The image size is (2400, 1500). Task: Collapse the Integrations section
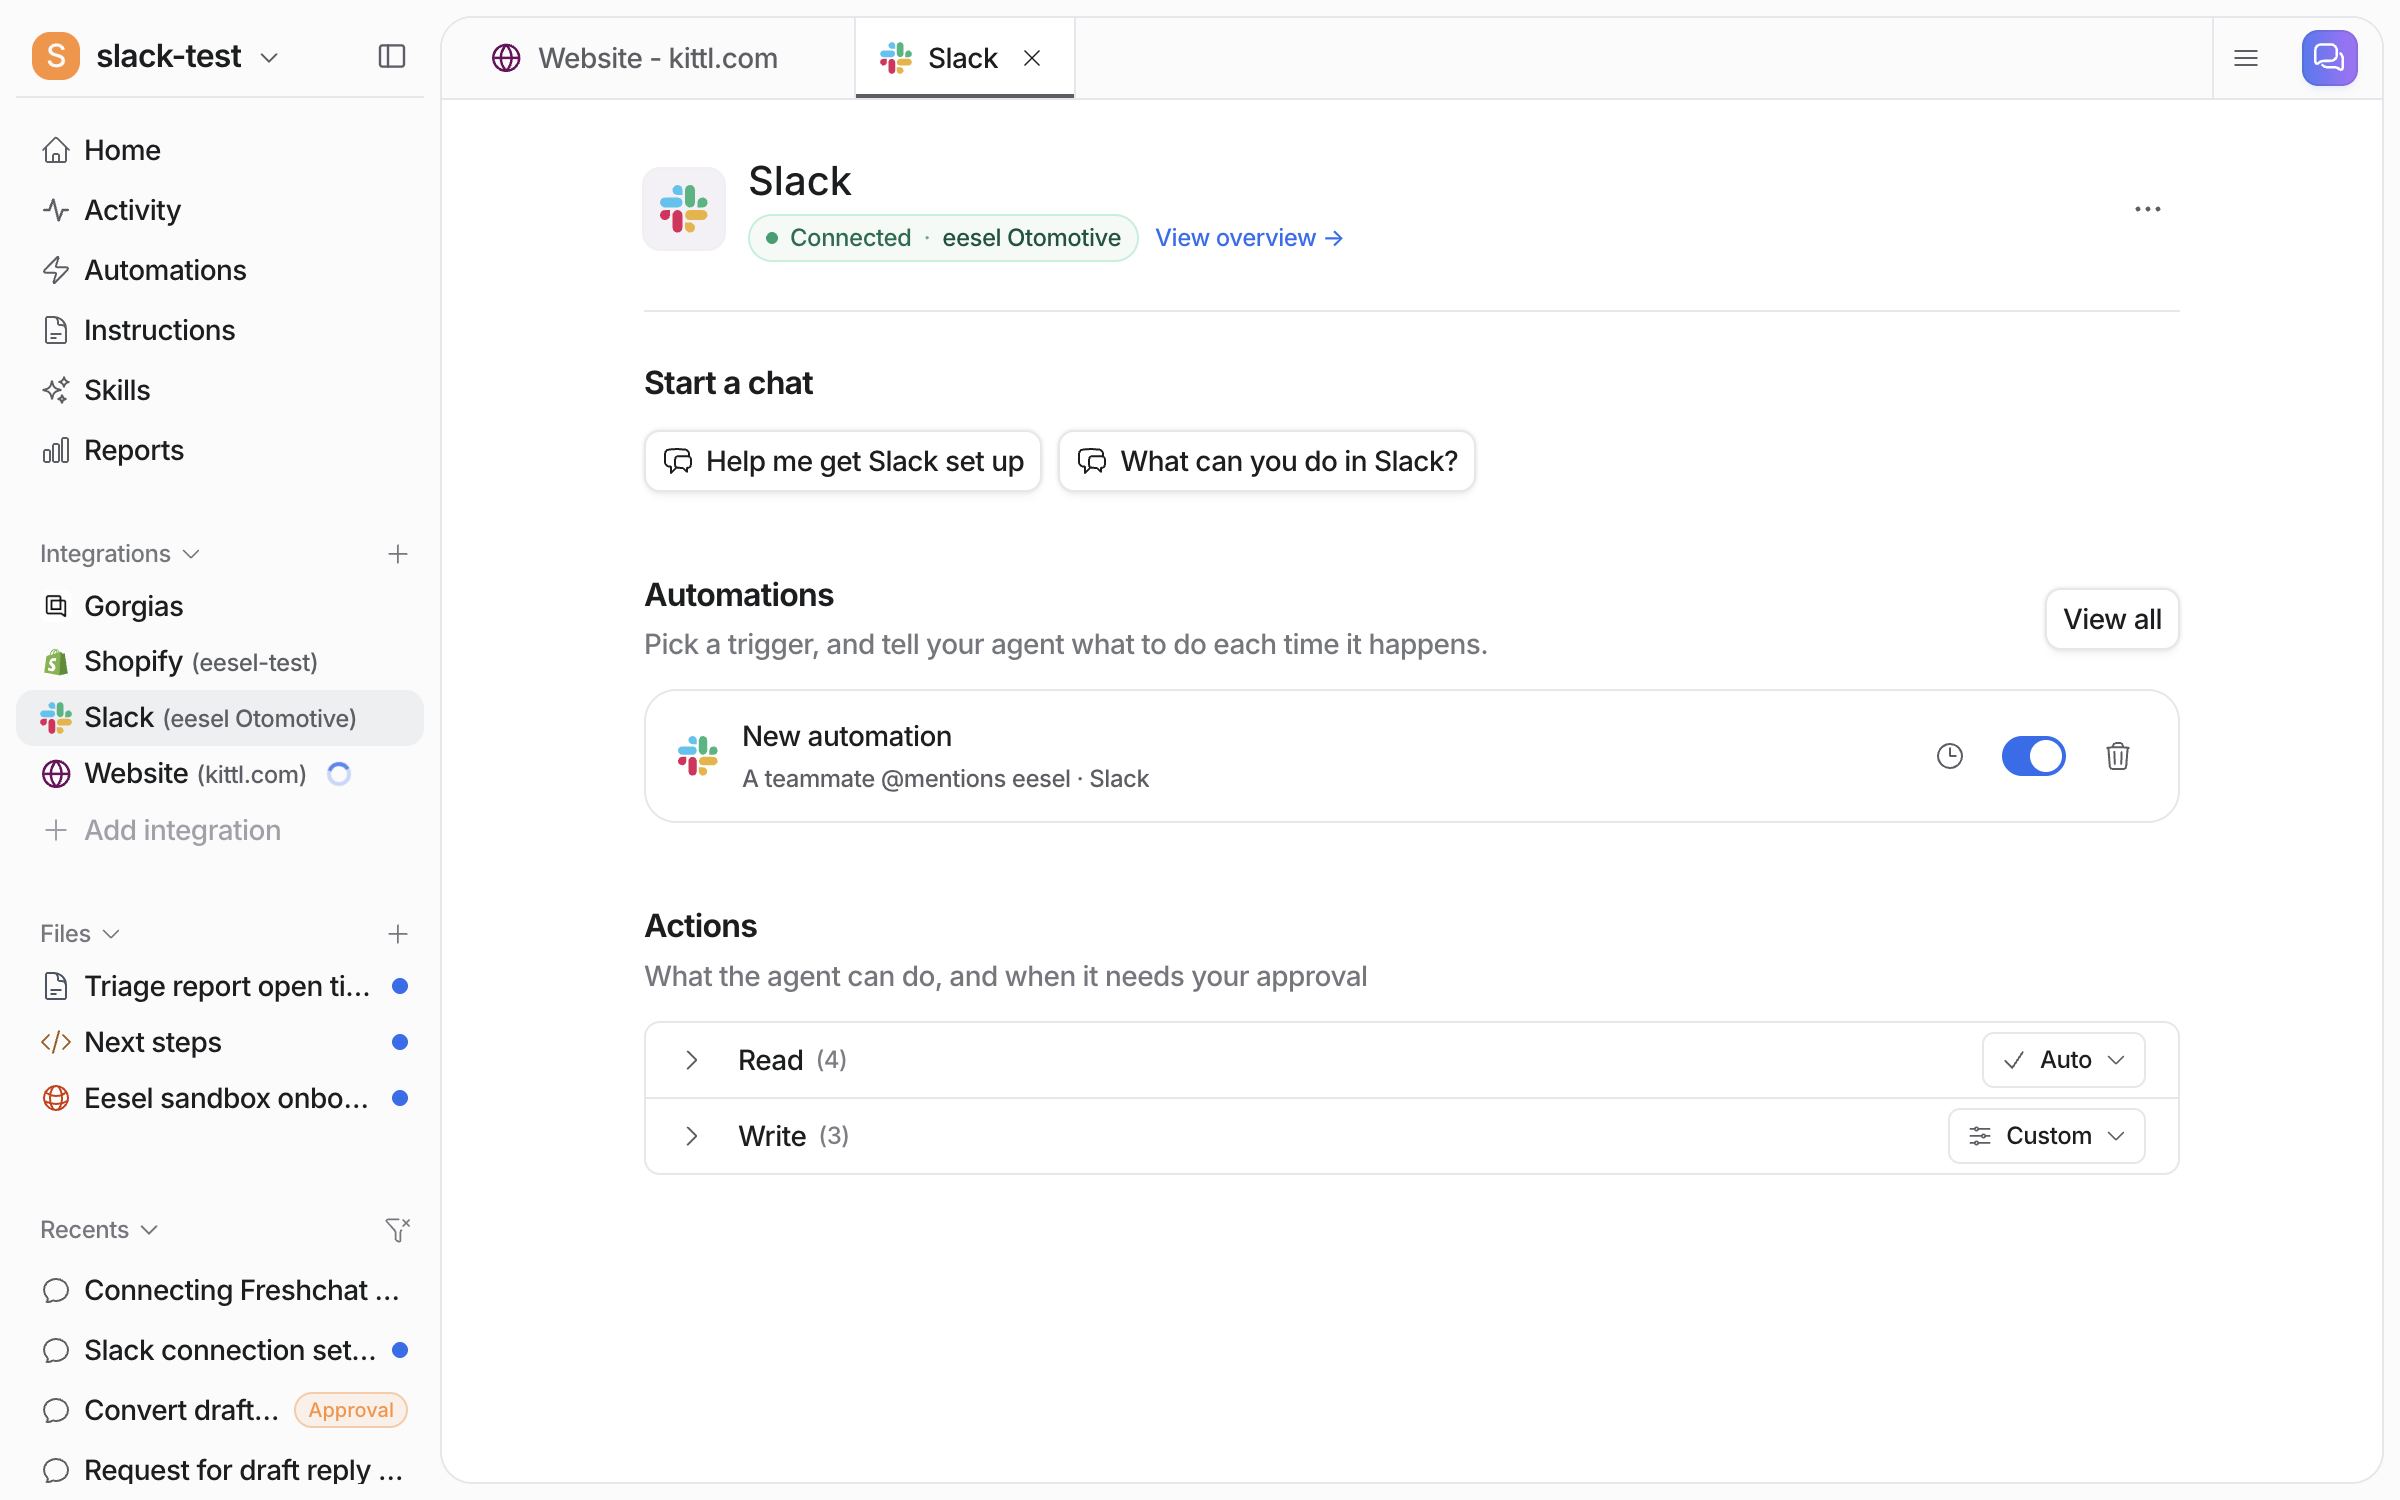tap(120, 554)
